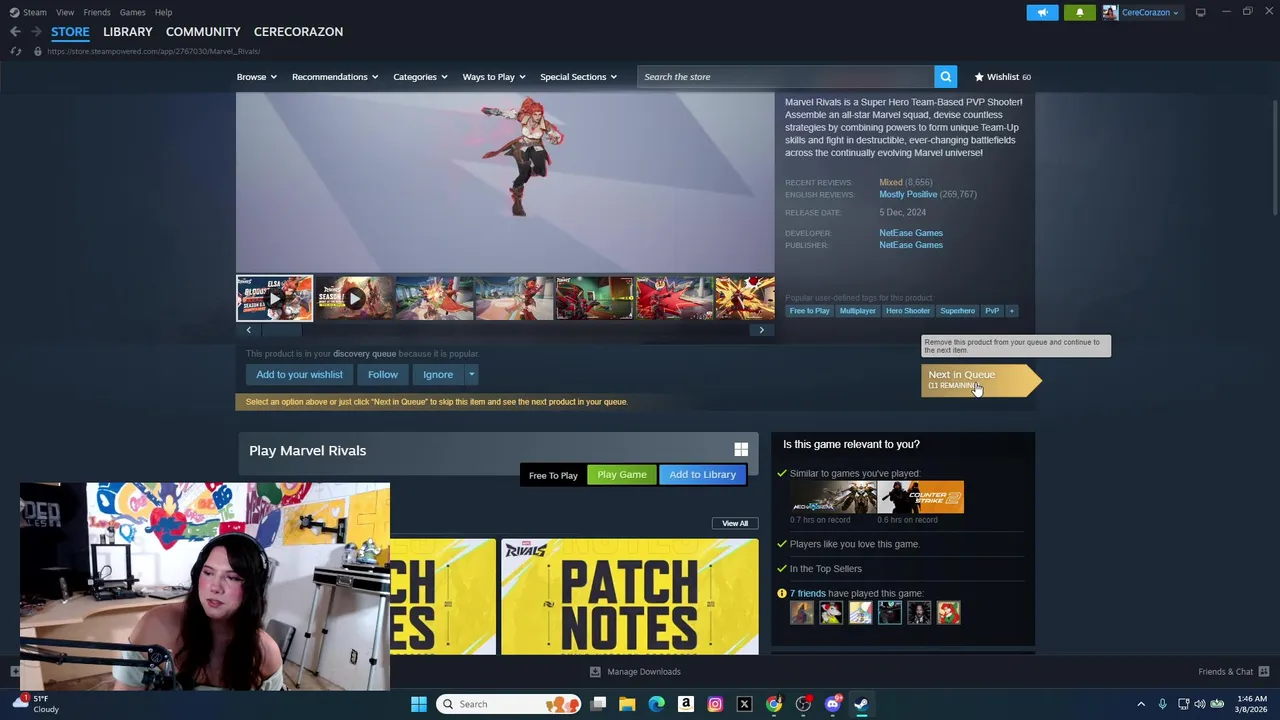Open X app from the taskbar
The width and height of the screenshot is (1280, 720).
tap(744, 704)
